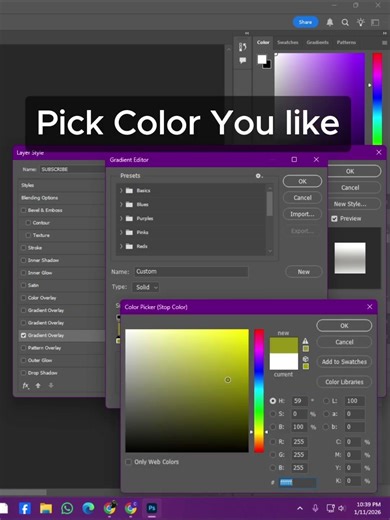Click the gradient Name field showing Custom
Viewport: 390px width, 520px height.
pyautogui.click(x=191, y=272)
